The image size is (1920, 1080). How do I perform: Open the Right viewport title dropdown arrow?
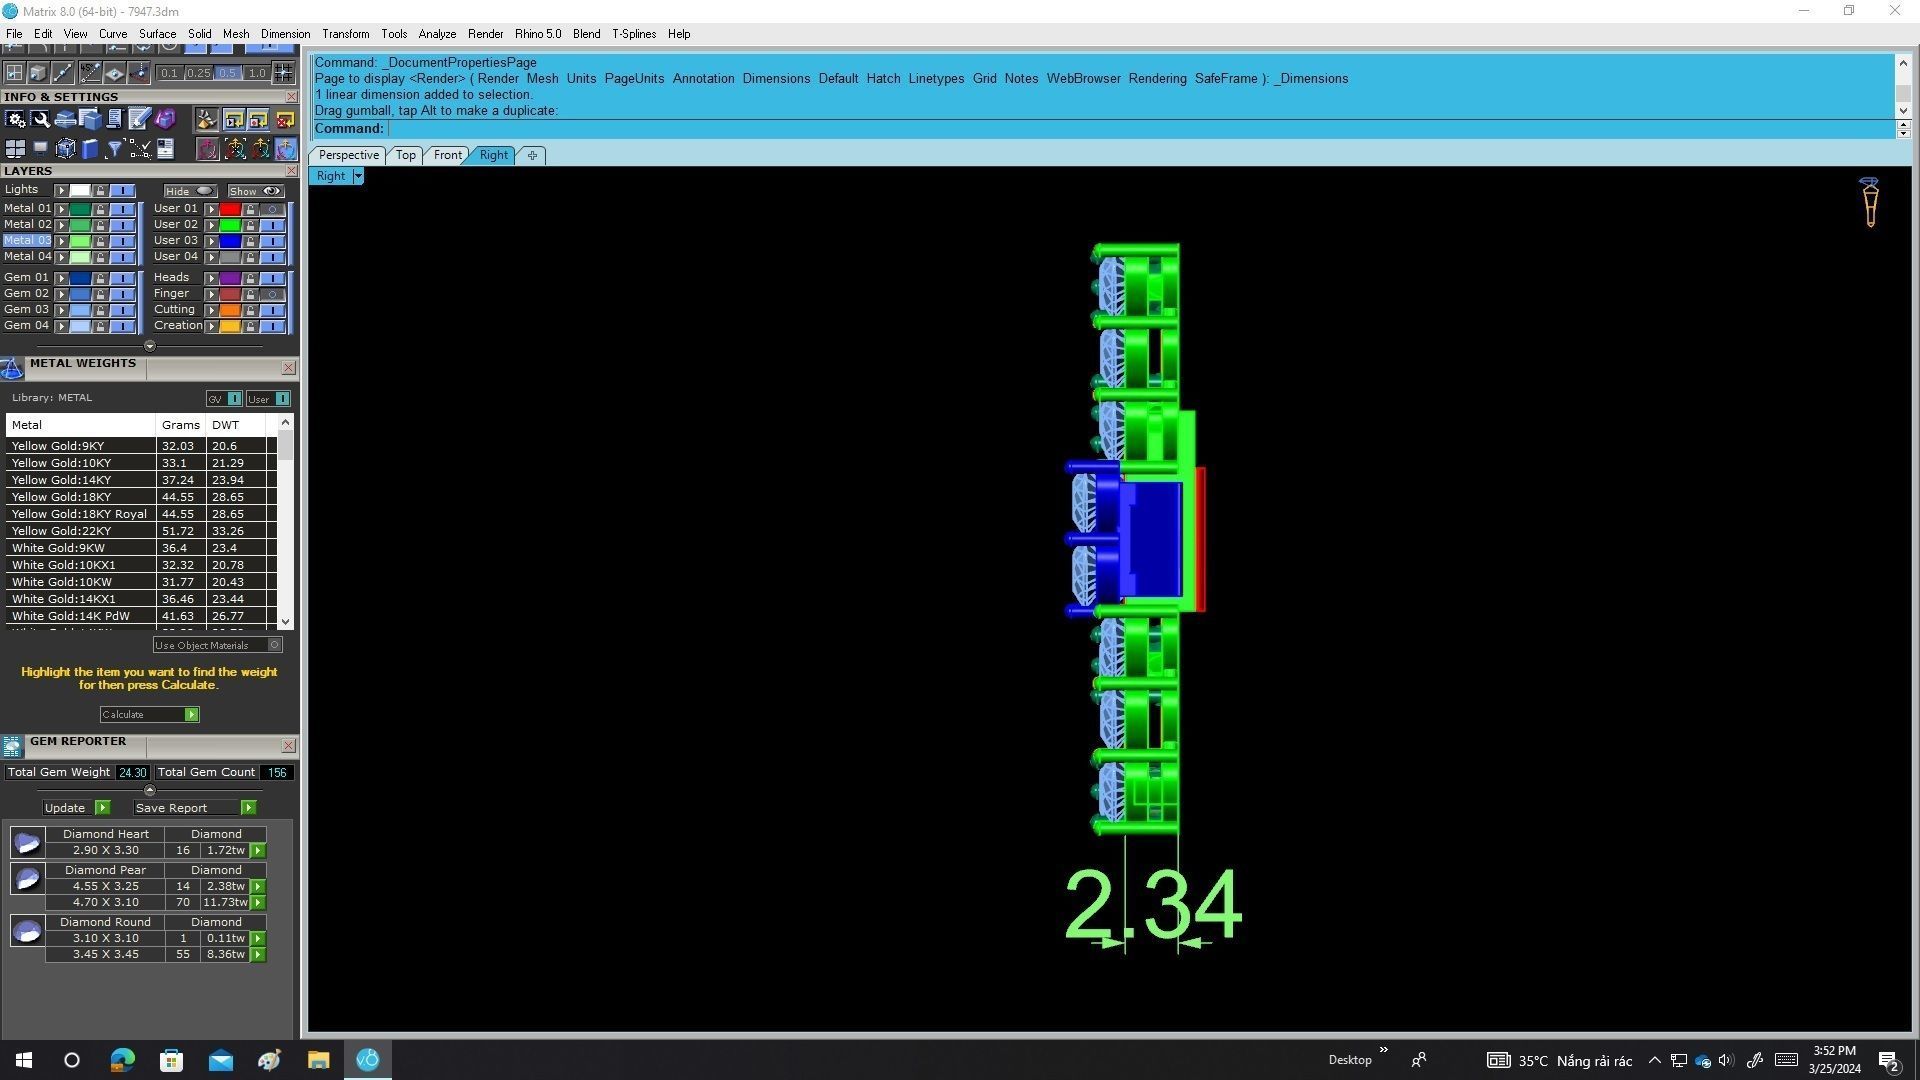click(357, 176)
